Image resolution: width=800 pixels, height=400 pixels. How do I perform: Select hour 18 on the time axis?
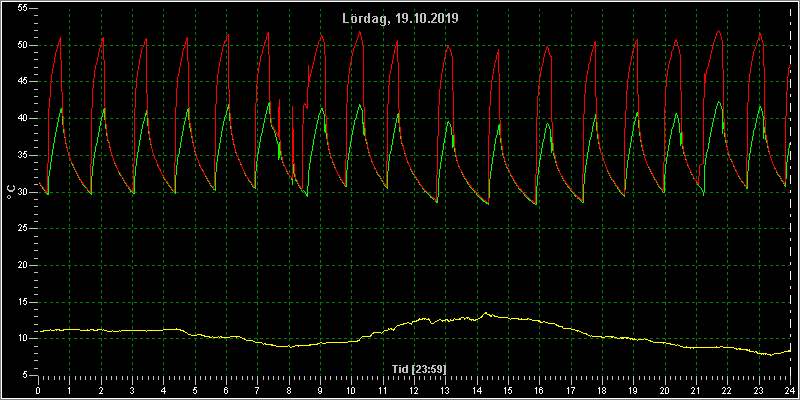click(602, 390)
